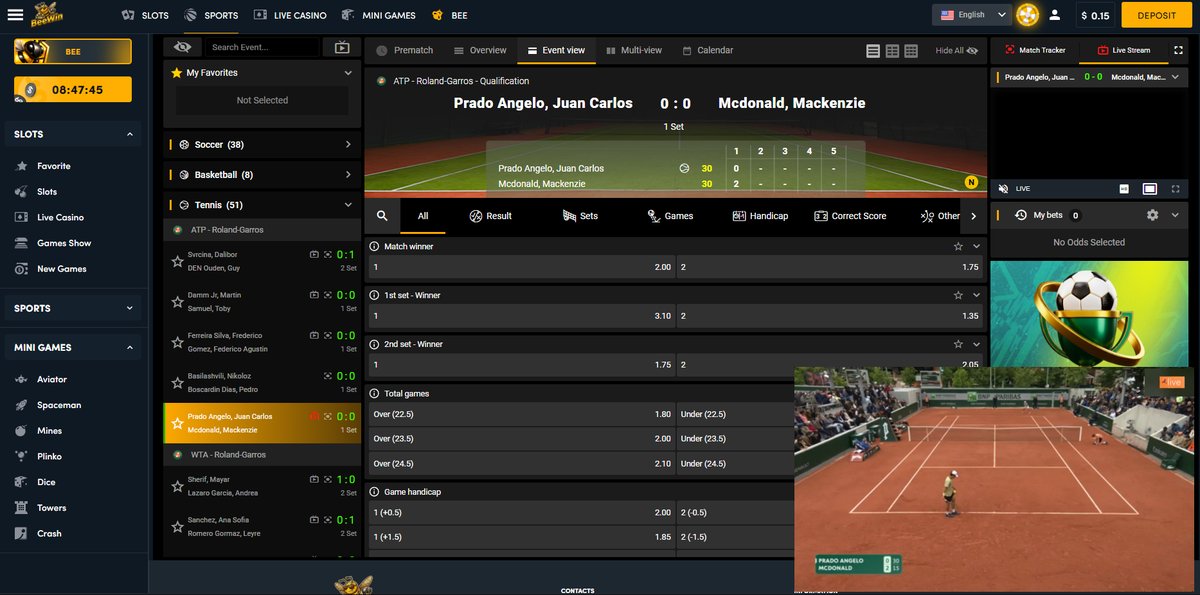Screen dimensions: 1200x595
Task: Switch to the Prematch tab
Action: (x=404, y=50)
